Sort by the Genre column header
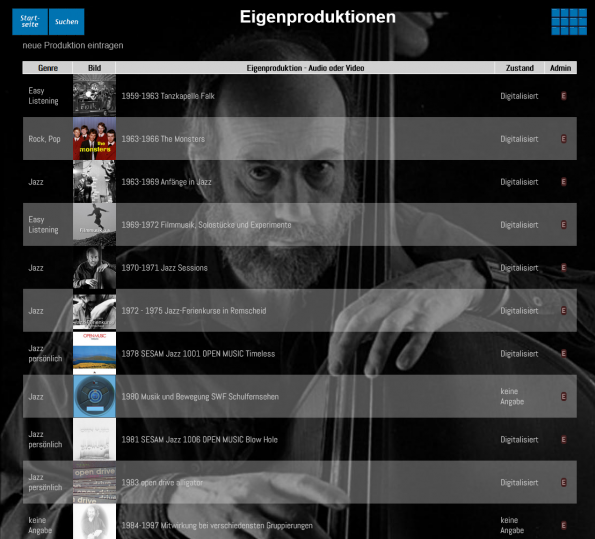 click(48, 68)
